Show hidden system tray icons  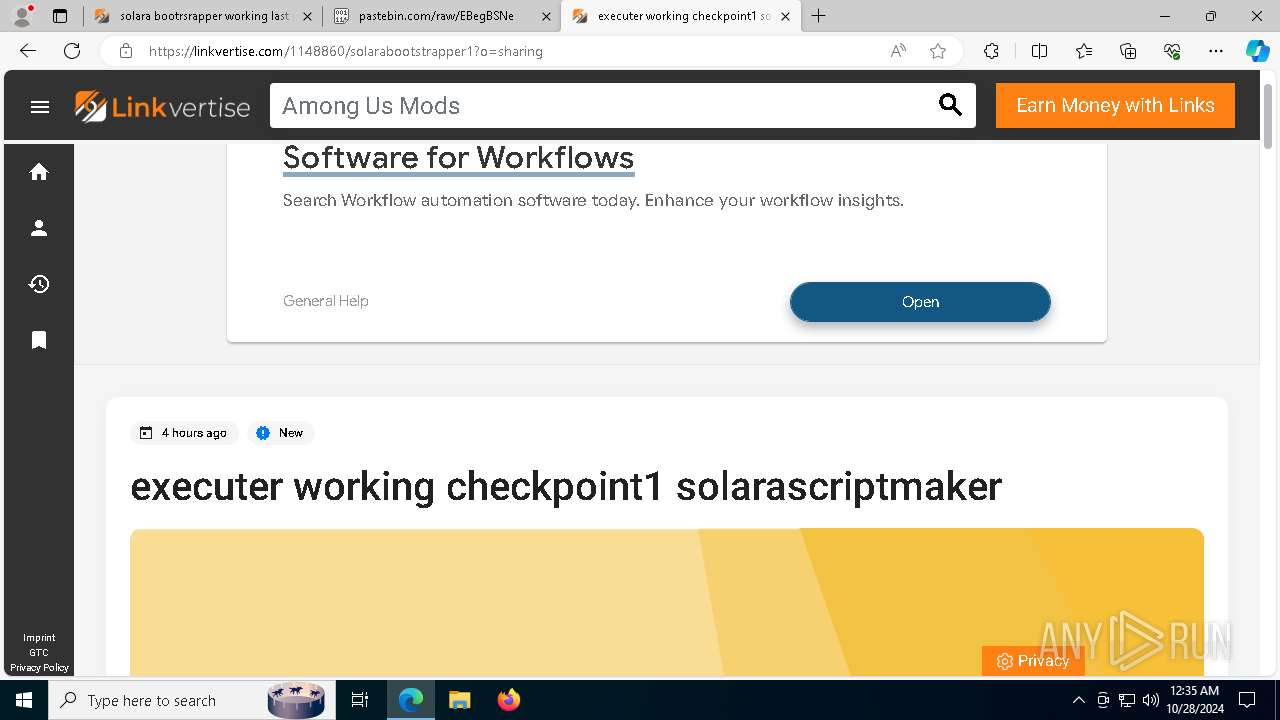coord(1078,700)
